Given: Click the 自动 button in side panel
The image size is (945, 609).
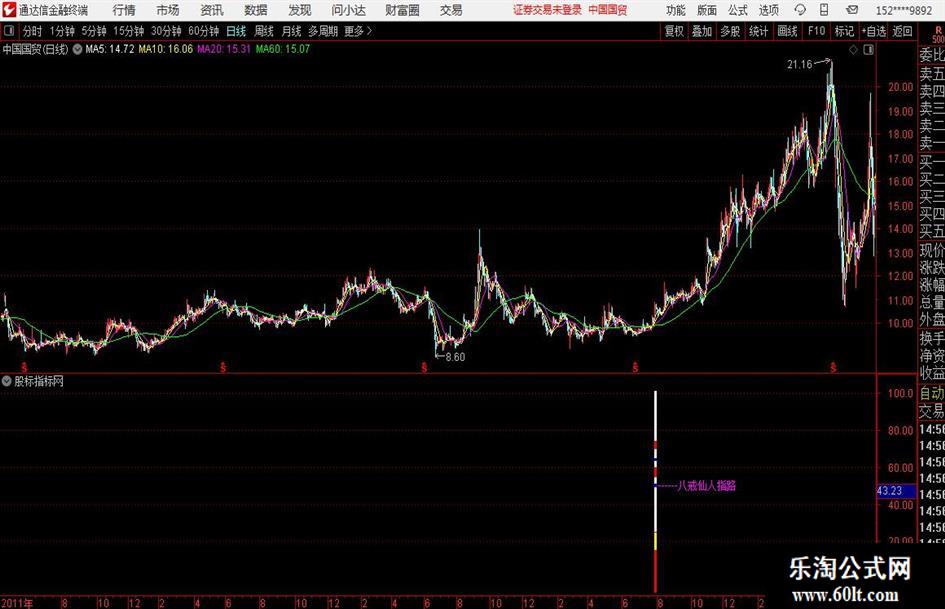Looking at the screenshot, I should coord(932,393).
